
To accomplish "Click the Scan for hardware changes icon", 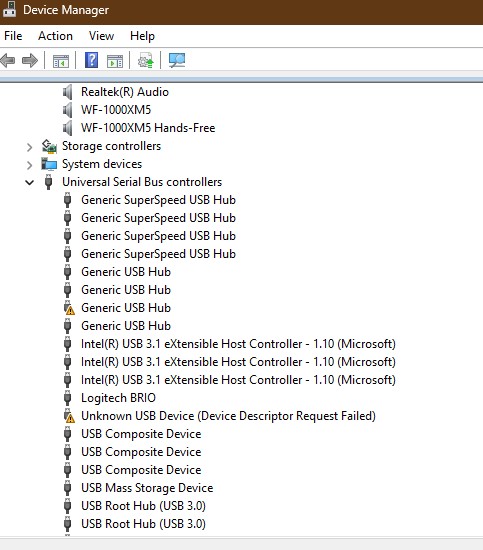I will point(177,60).
